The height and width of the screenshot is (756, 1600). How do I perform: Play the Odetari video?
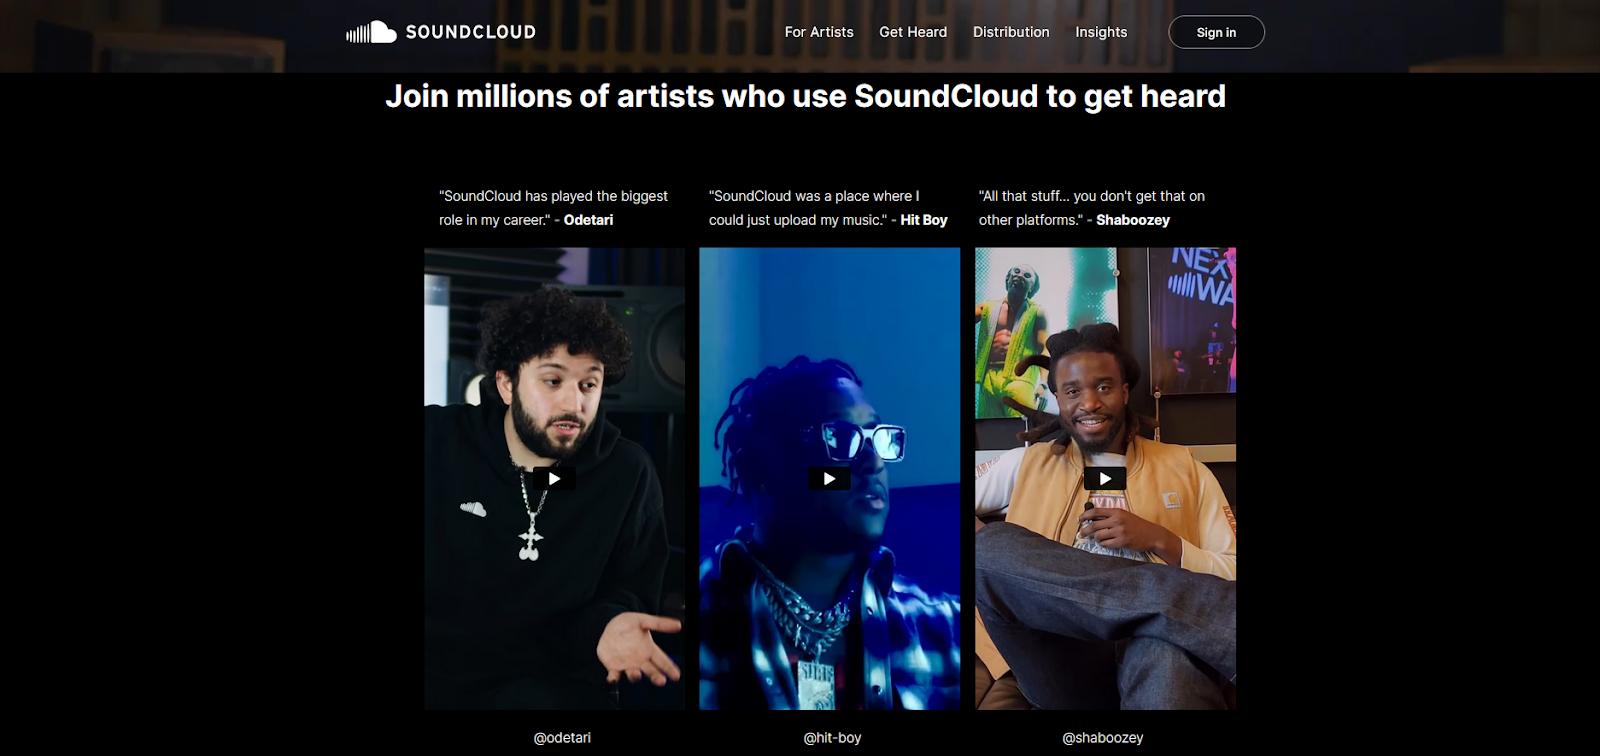554,479
